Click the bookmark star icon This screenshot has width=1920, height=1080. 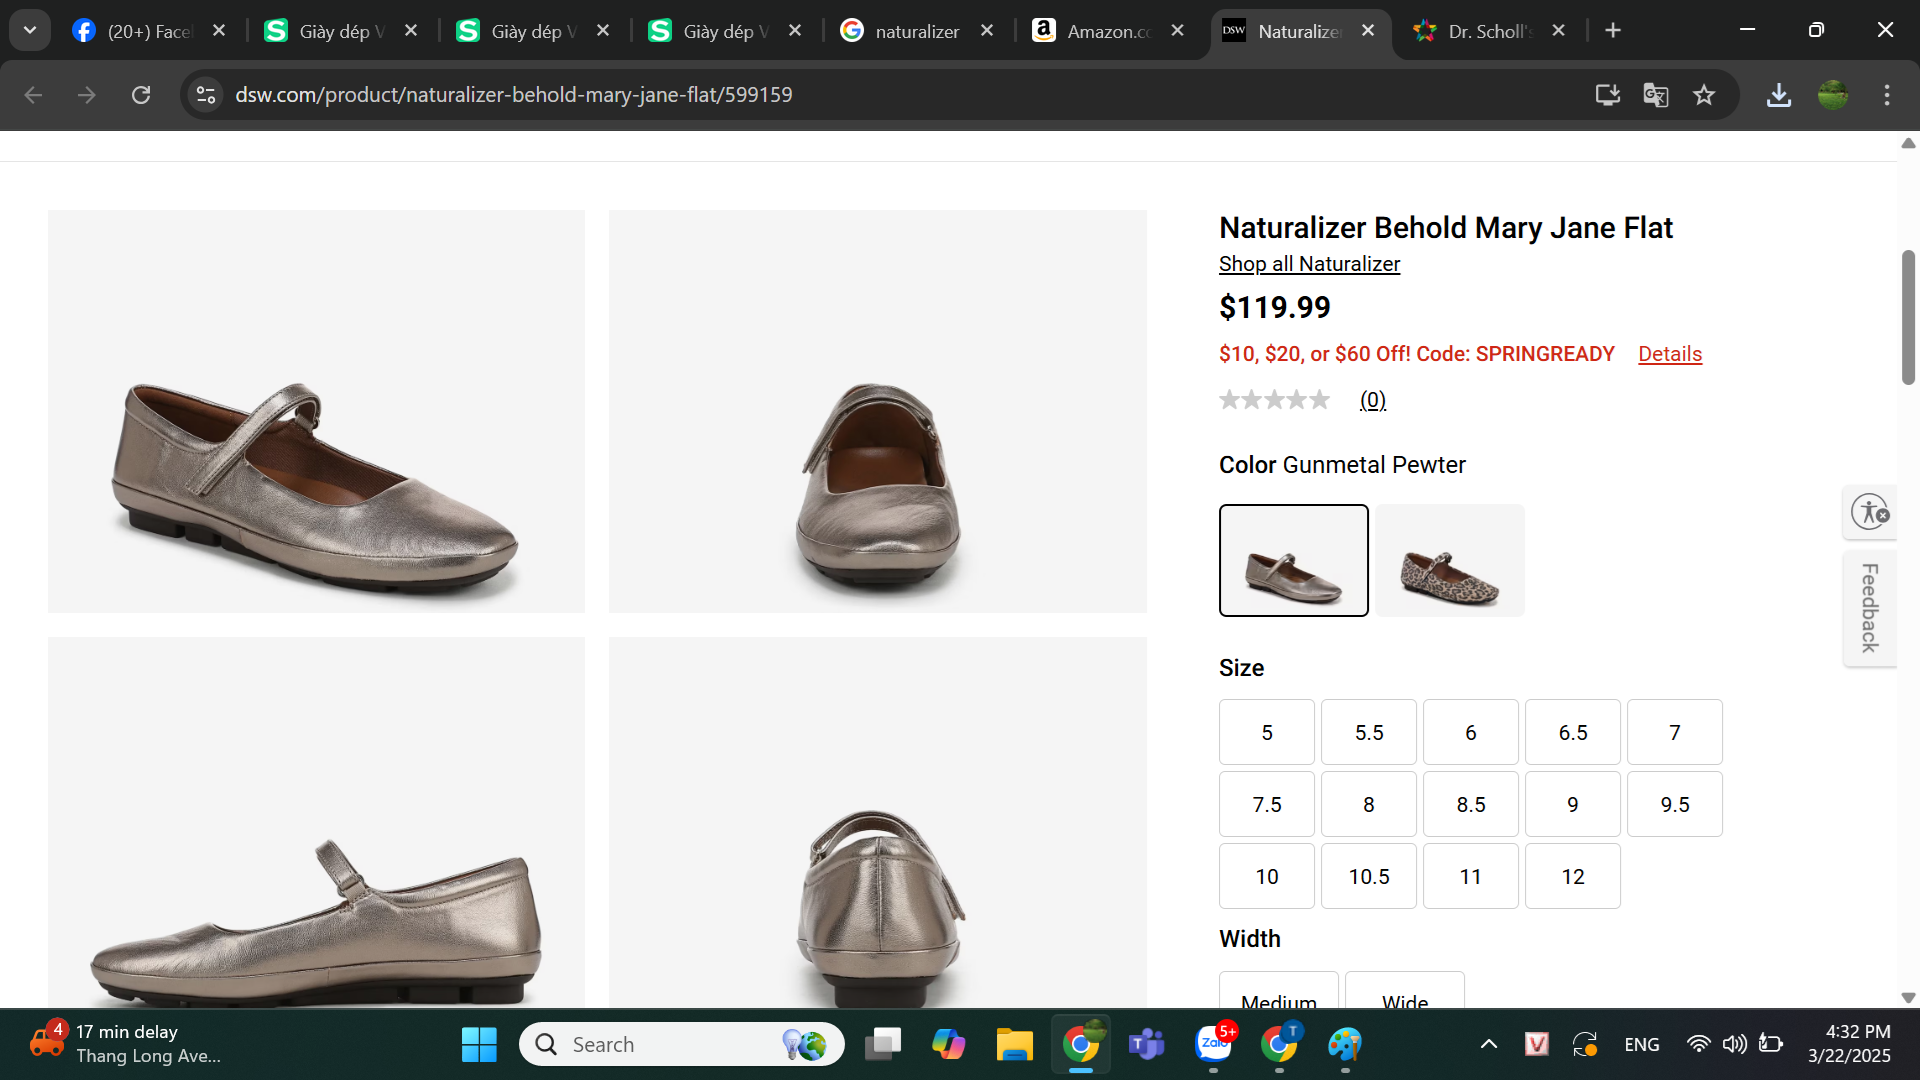coord(1704,95)
